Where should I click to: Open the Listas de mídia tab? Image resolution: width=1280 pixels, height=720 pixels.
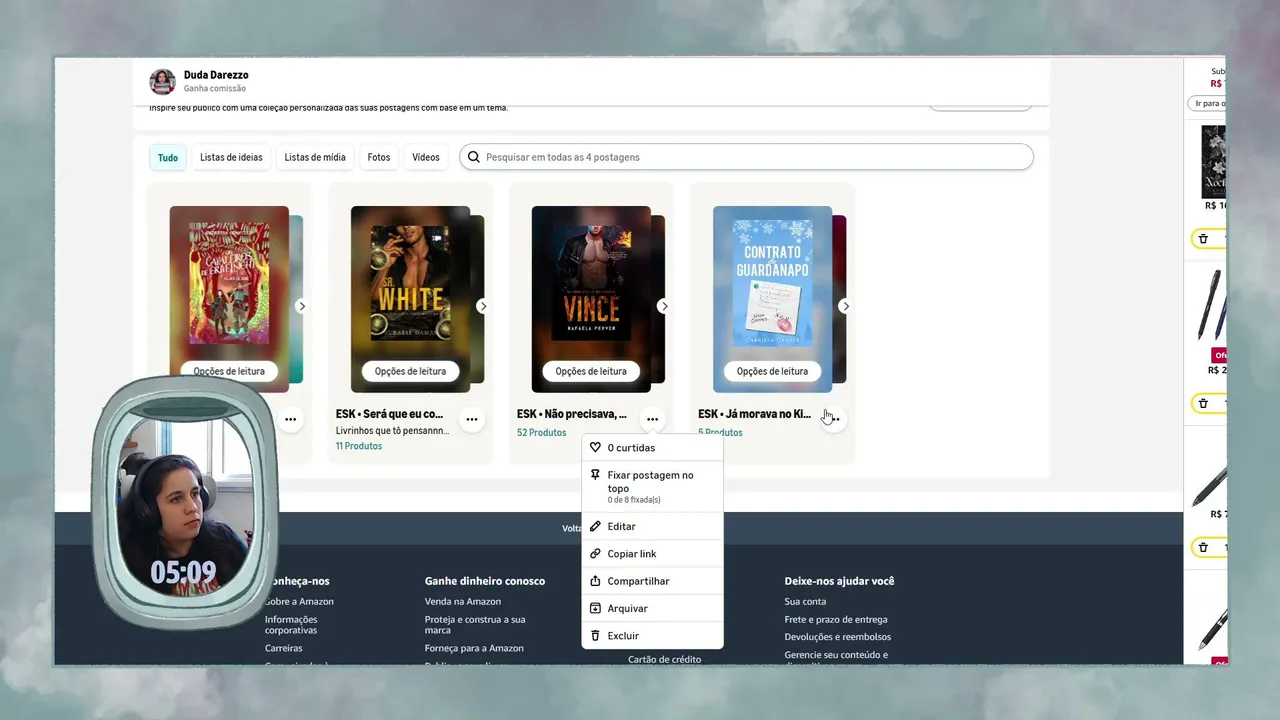click(x=315, y=157)
